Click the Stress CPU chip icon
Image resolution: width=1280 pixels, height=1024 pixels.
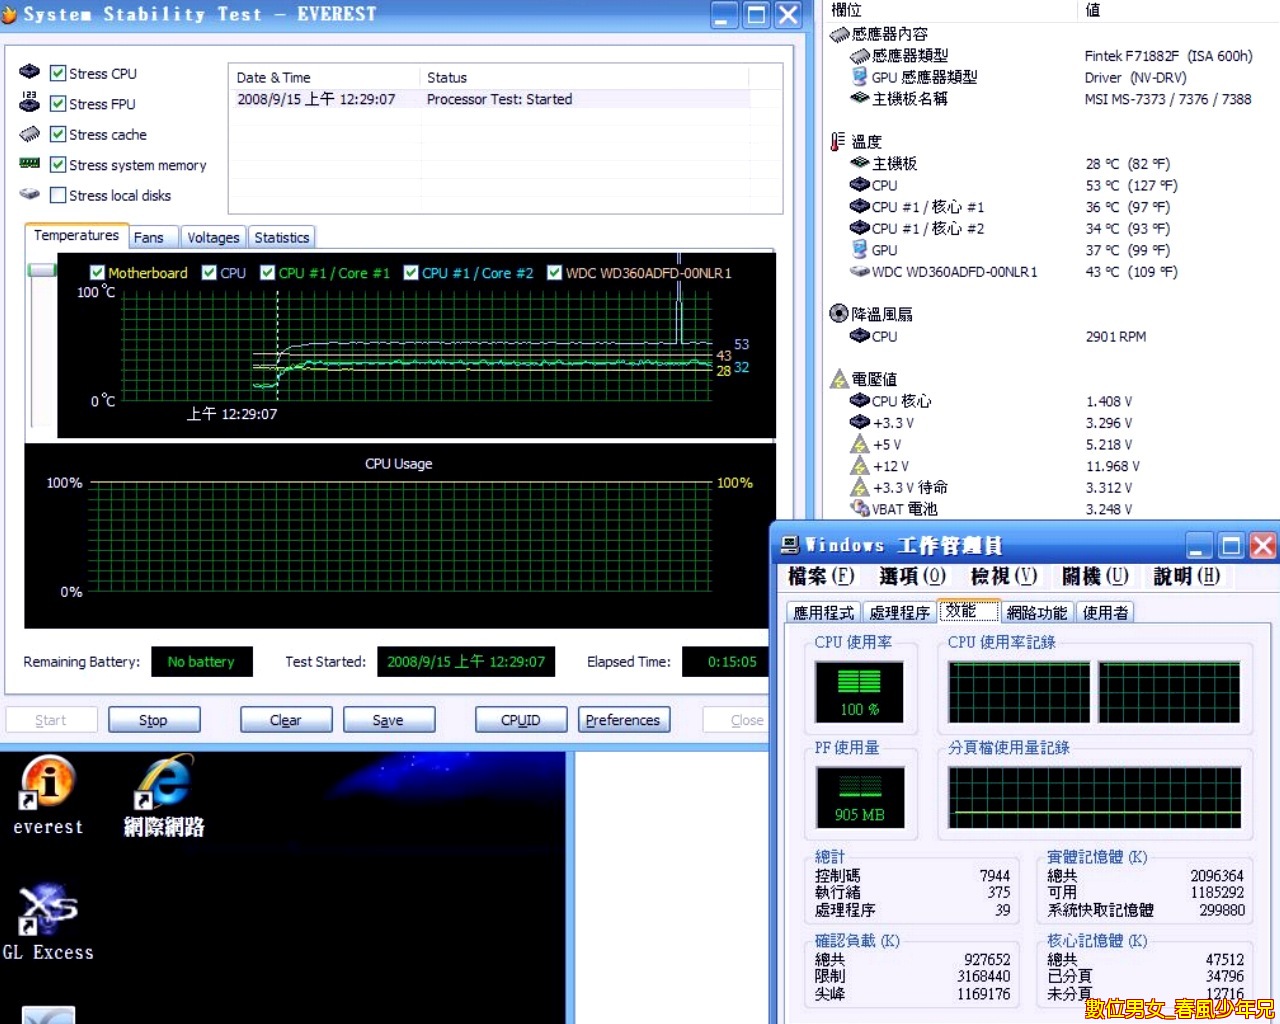[x=30, y=72]
